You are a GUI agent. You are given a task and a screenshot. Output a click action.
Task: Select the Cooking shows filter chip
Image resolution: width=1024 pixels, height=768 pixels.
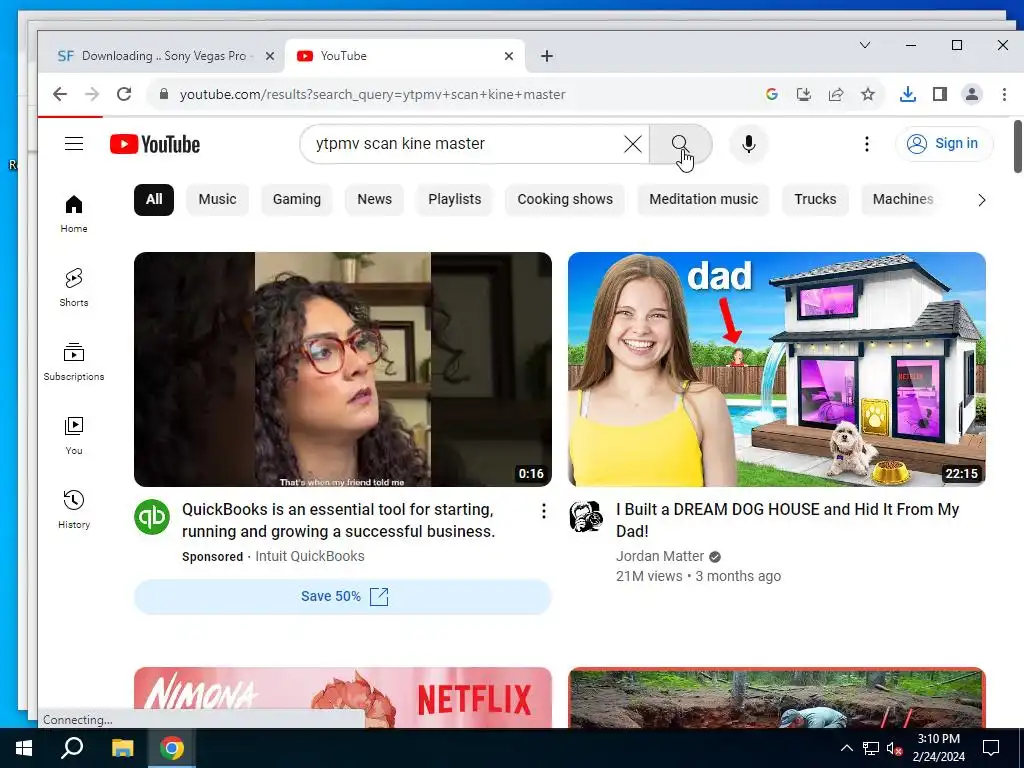coord(565,199)
